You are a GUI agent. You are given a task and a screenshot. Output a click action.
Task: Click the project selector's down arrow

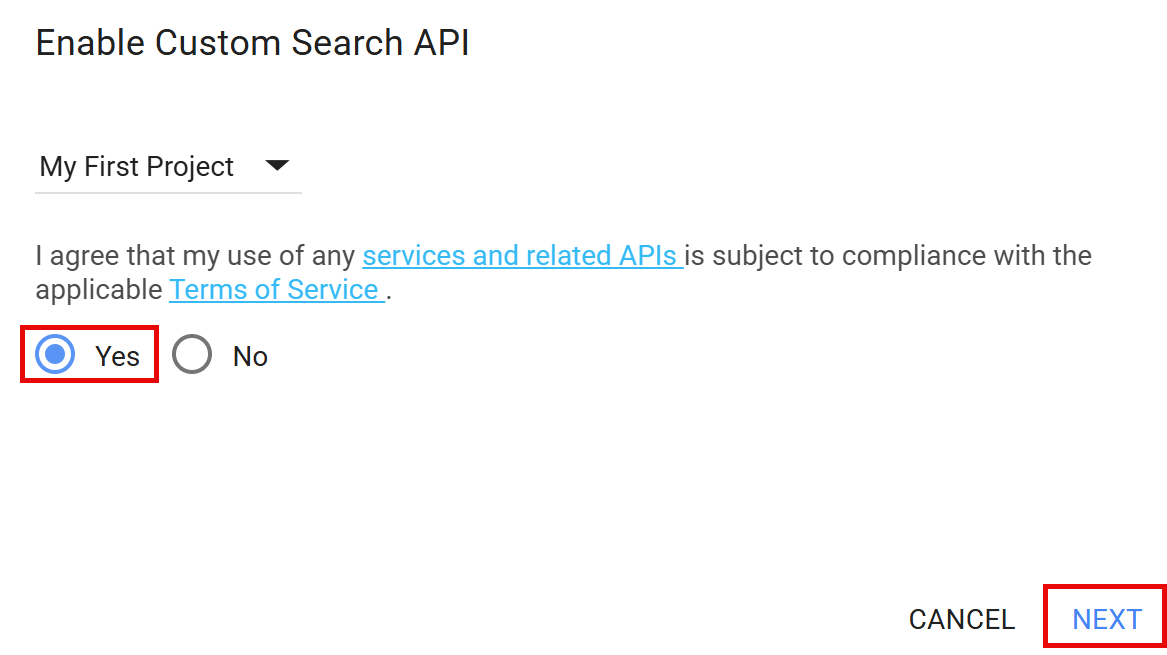(277, 166)
